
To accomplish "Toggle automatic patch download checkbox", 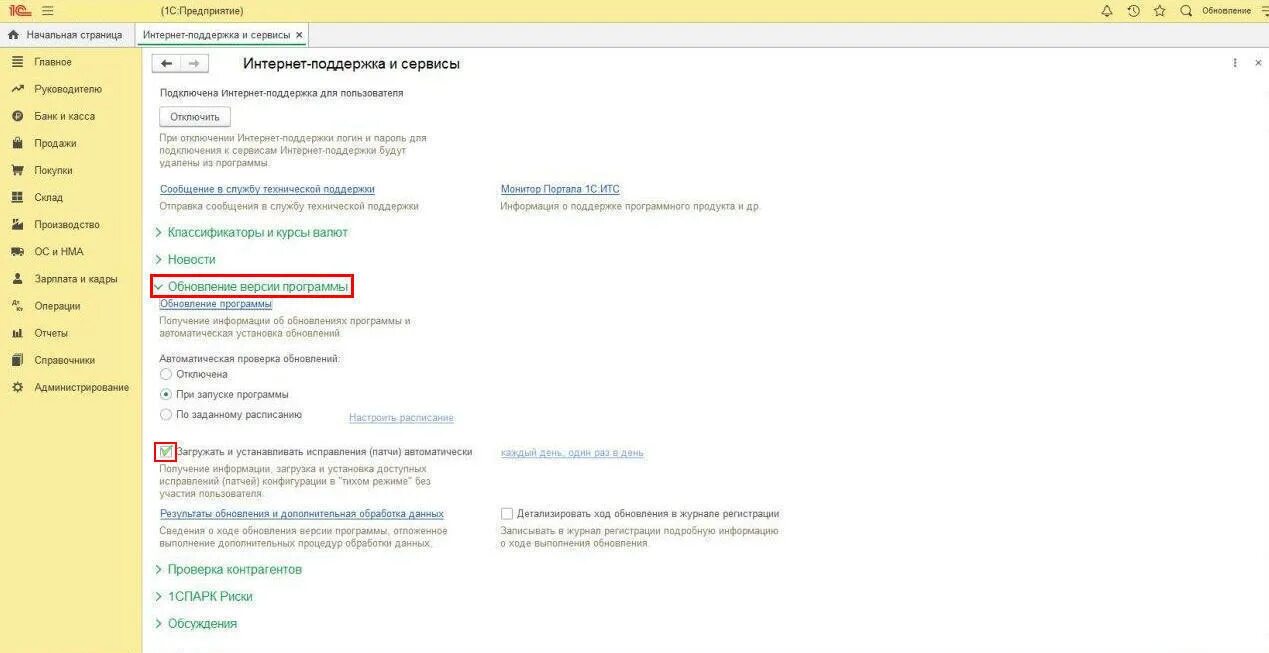I will pos(166,452).
